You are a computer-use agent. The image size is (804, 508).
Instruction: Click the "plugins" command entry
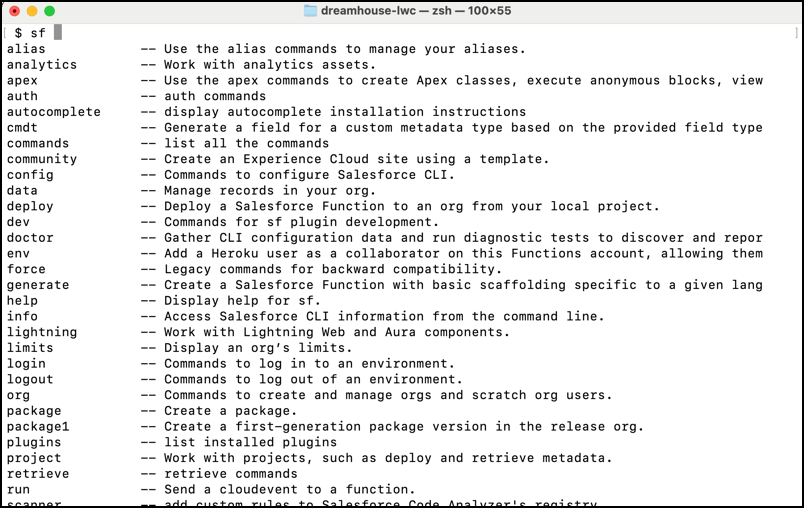[34, 442]
